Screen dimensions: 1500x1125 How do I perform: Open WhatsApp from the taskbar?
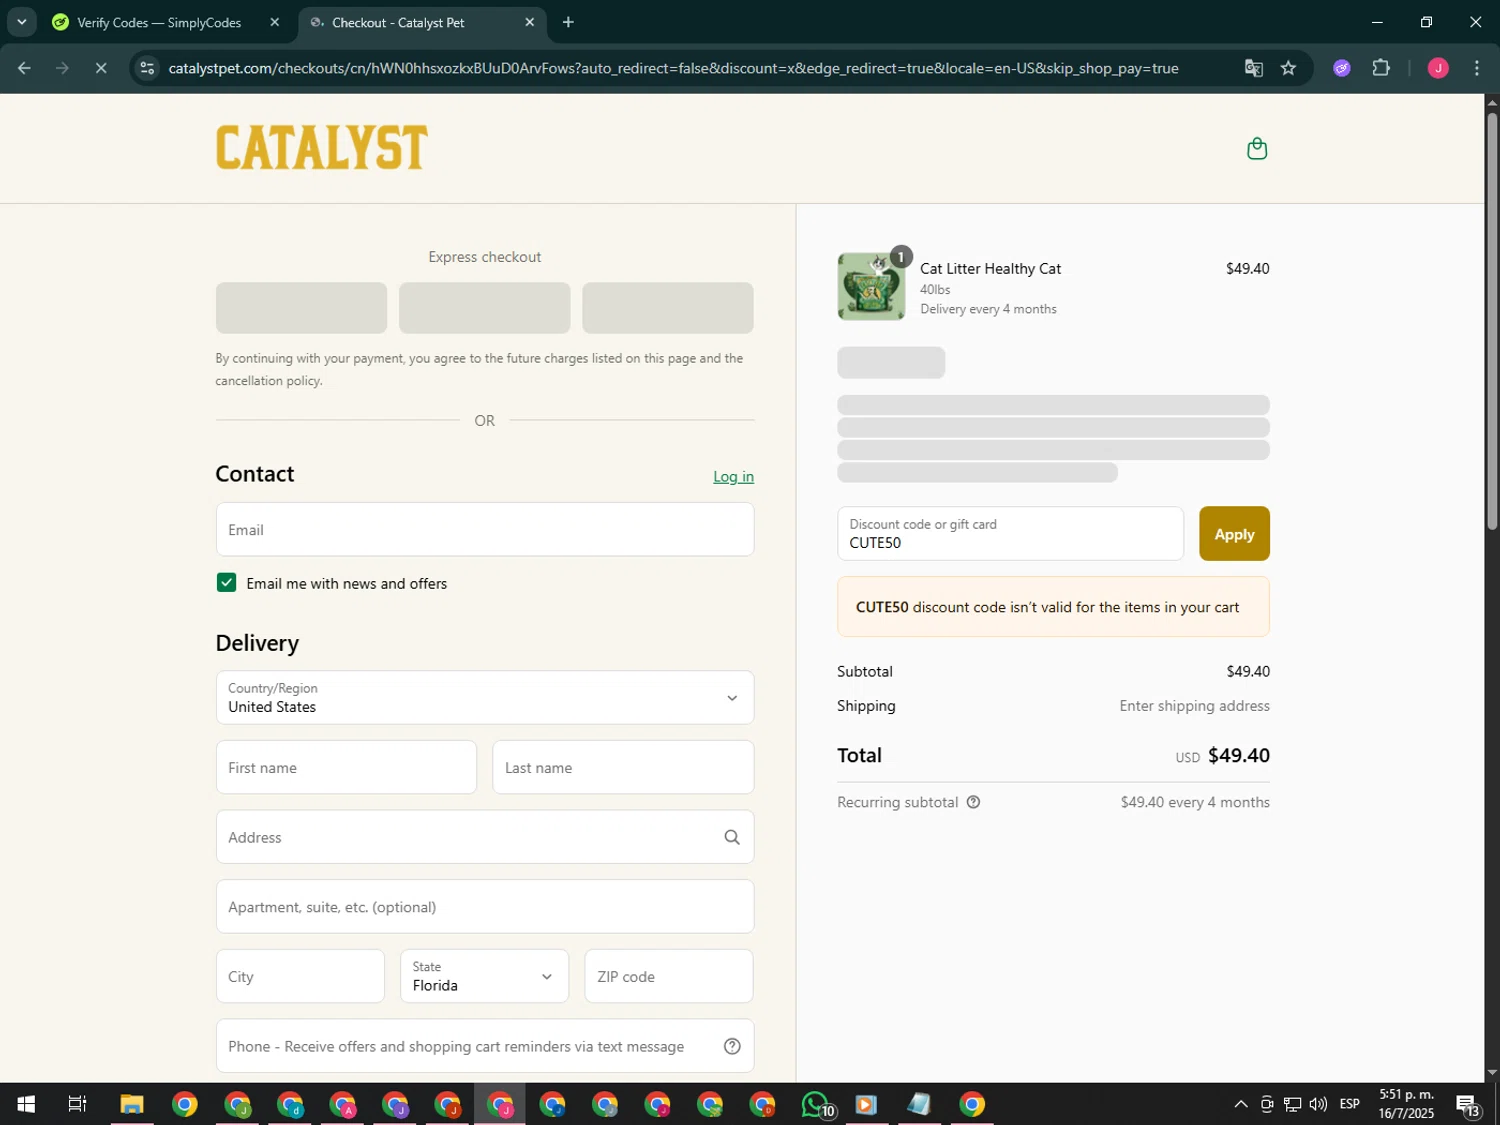[816, 1104]
